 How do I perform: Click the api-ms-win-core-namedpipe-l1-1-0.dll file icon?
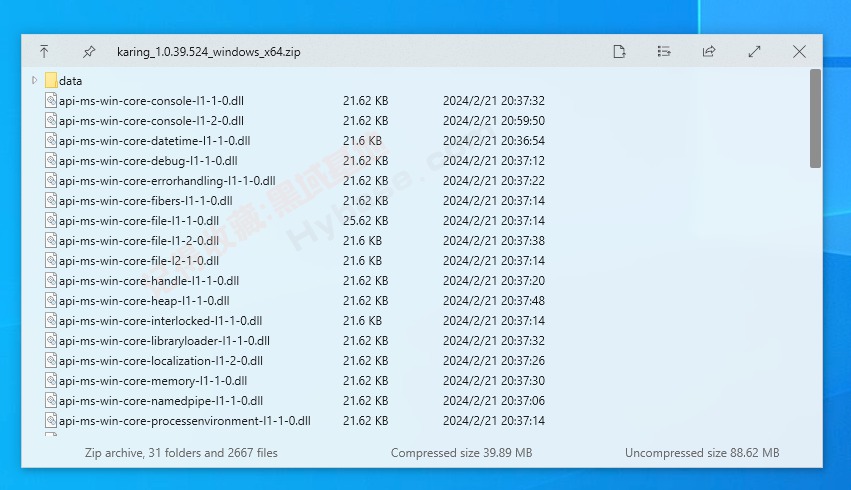click(x=51, y=400)
